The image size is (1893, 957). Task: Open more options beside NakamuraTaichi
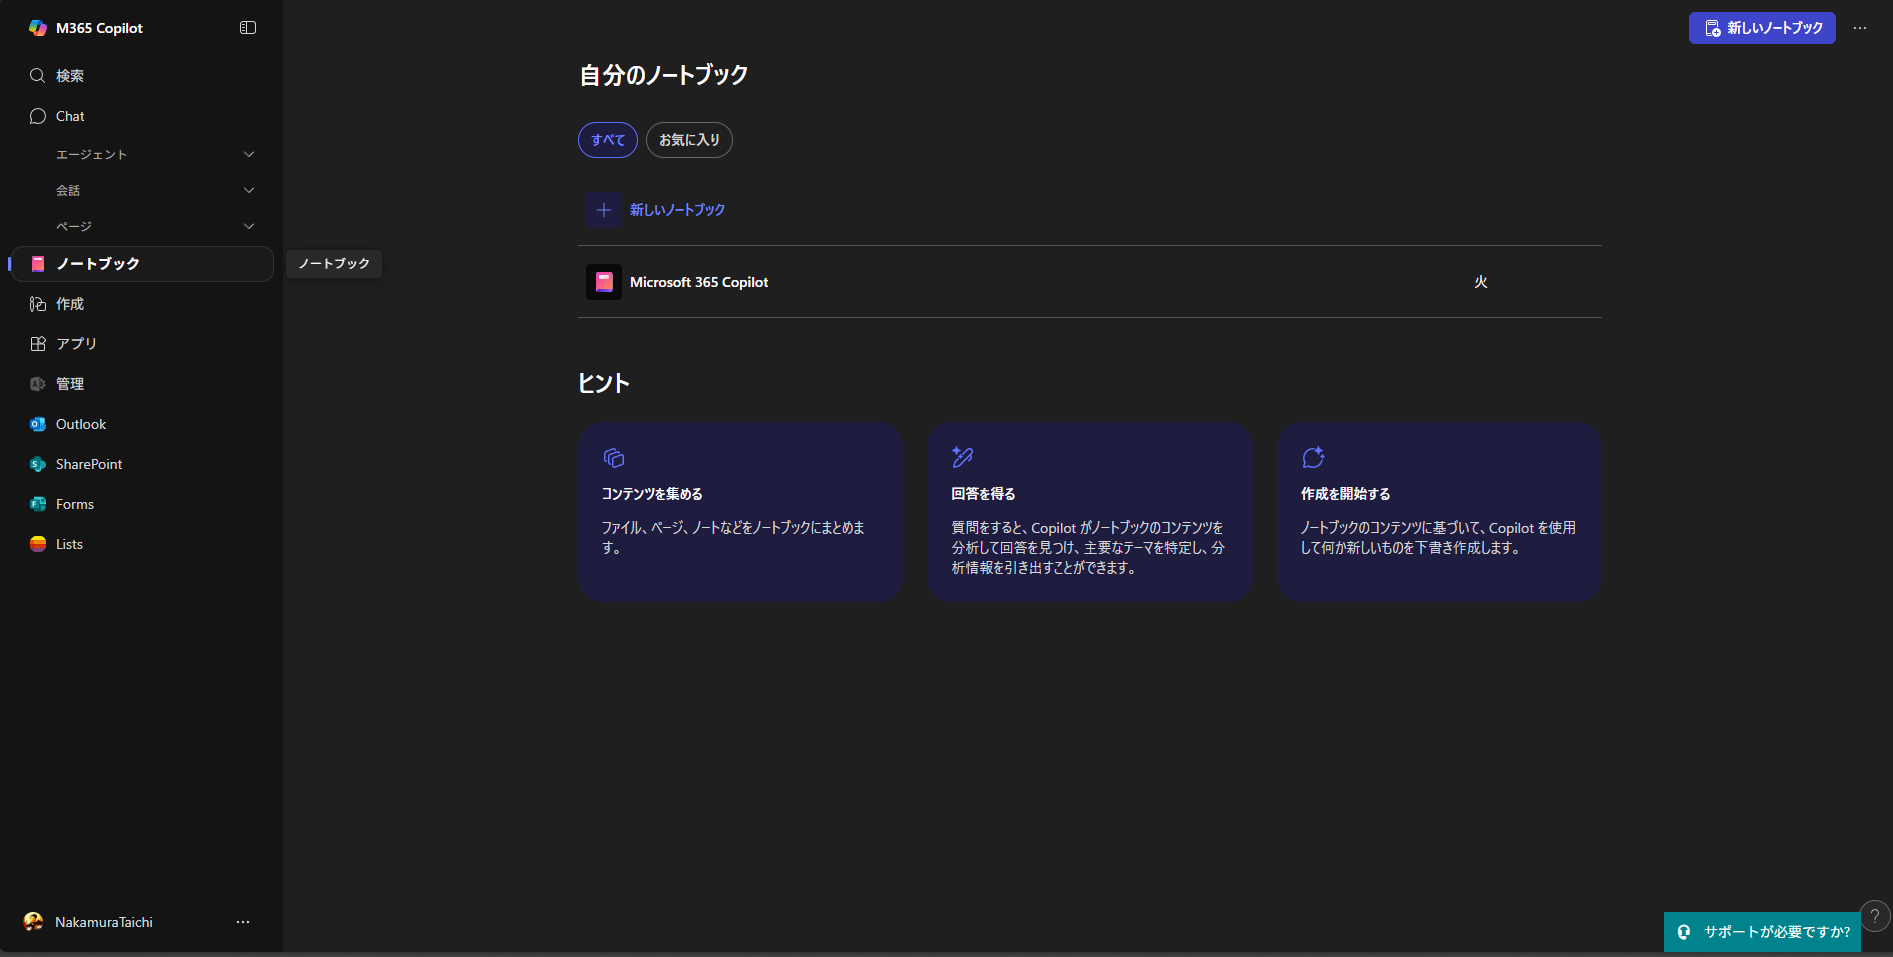pyautogui.click(x=243, y=922)
